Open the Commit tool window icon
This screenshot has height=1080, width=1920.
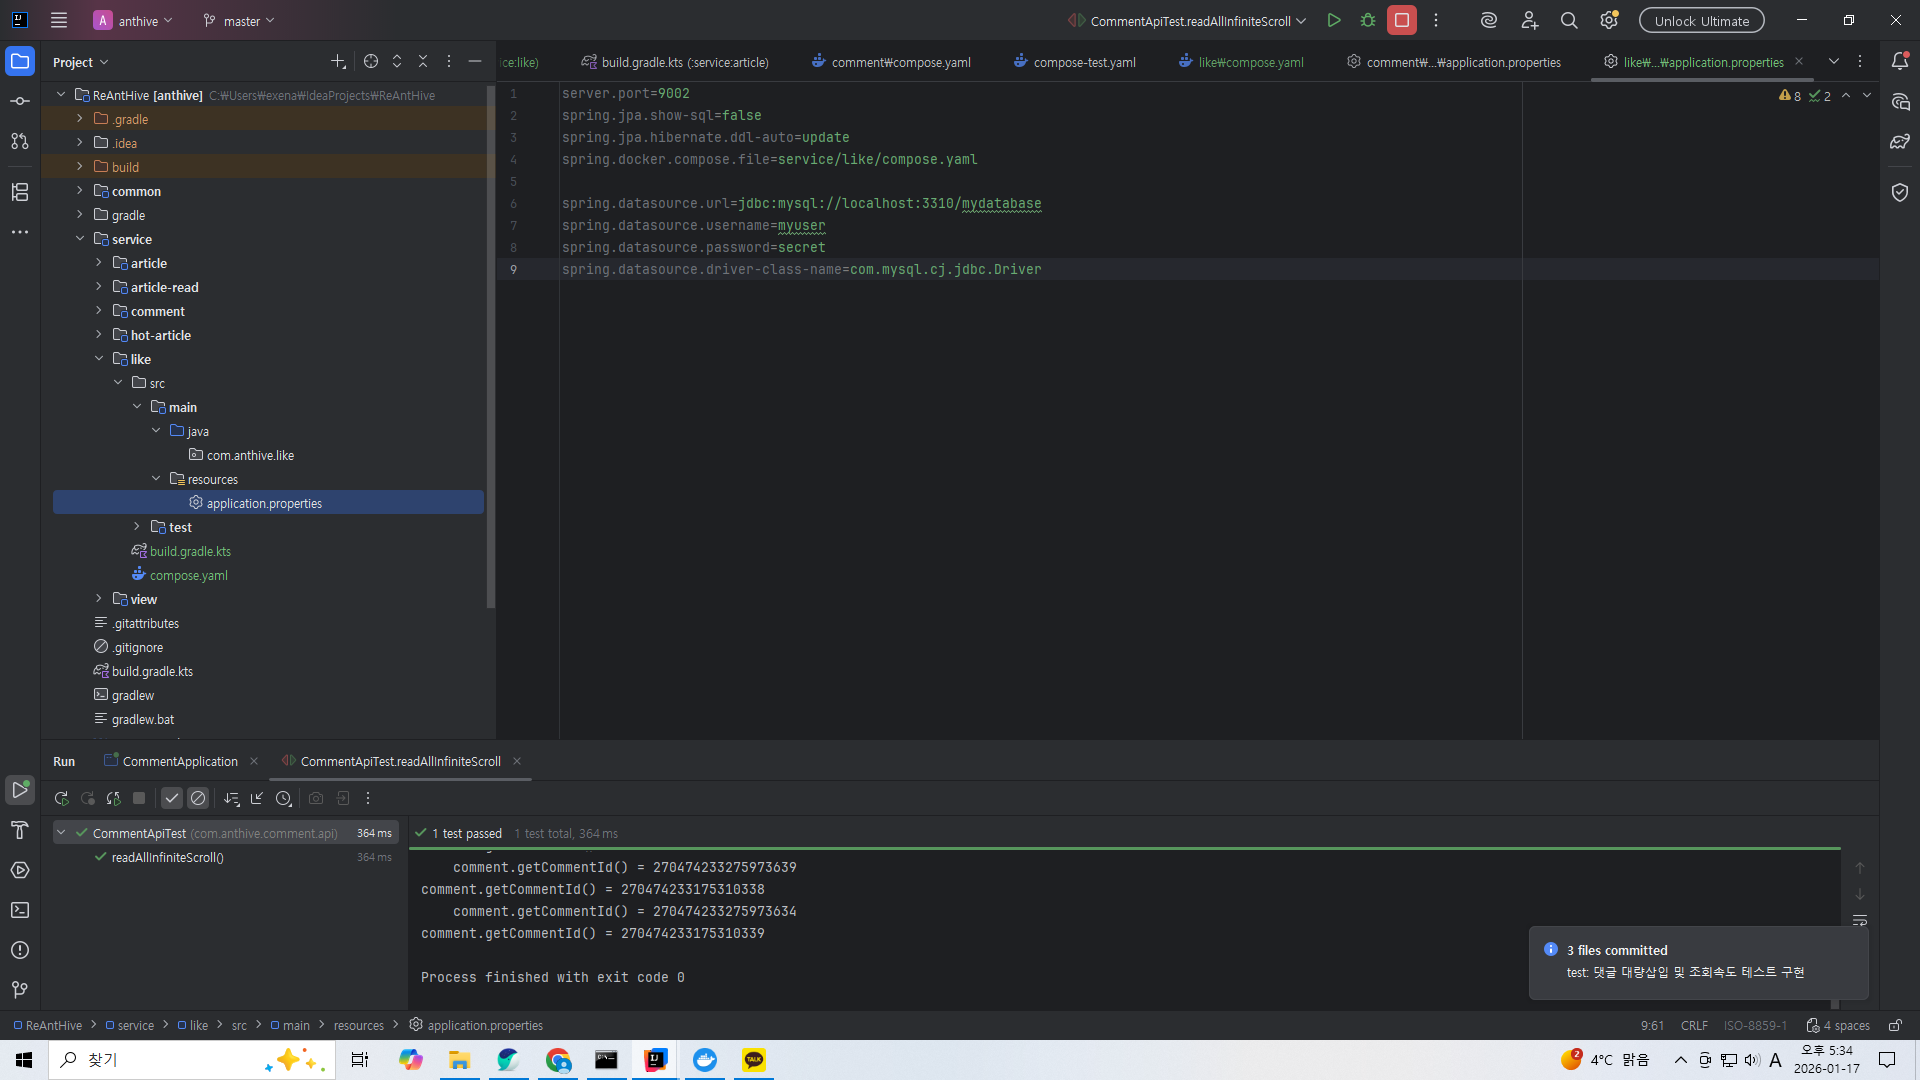pyautogui.click(x=20, y=101)
